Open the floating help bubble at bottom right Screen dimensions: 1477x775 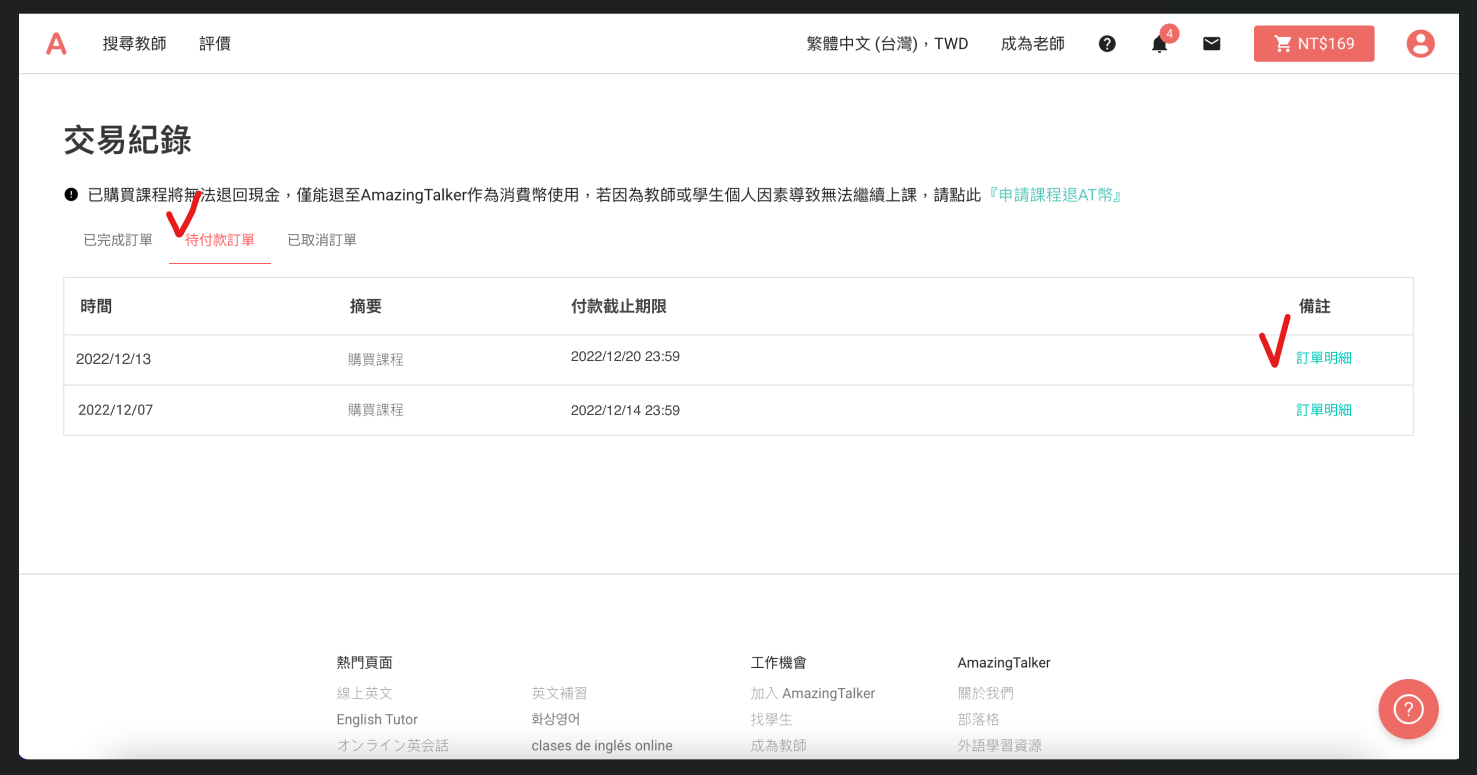1408,709
